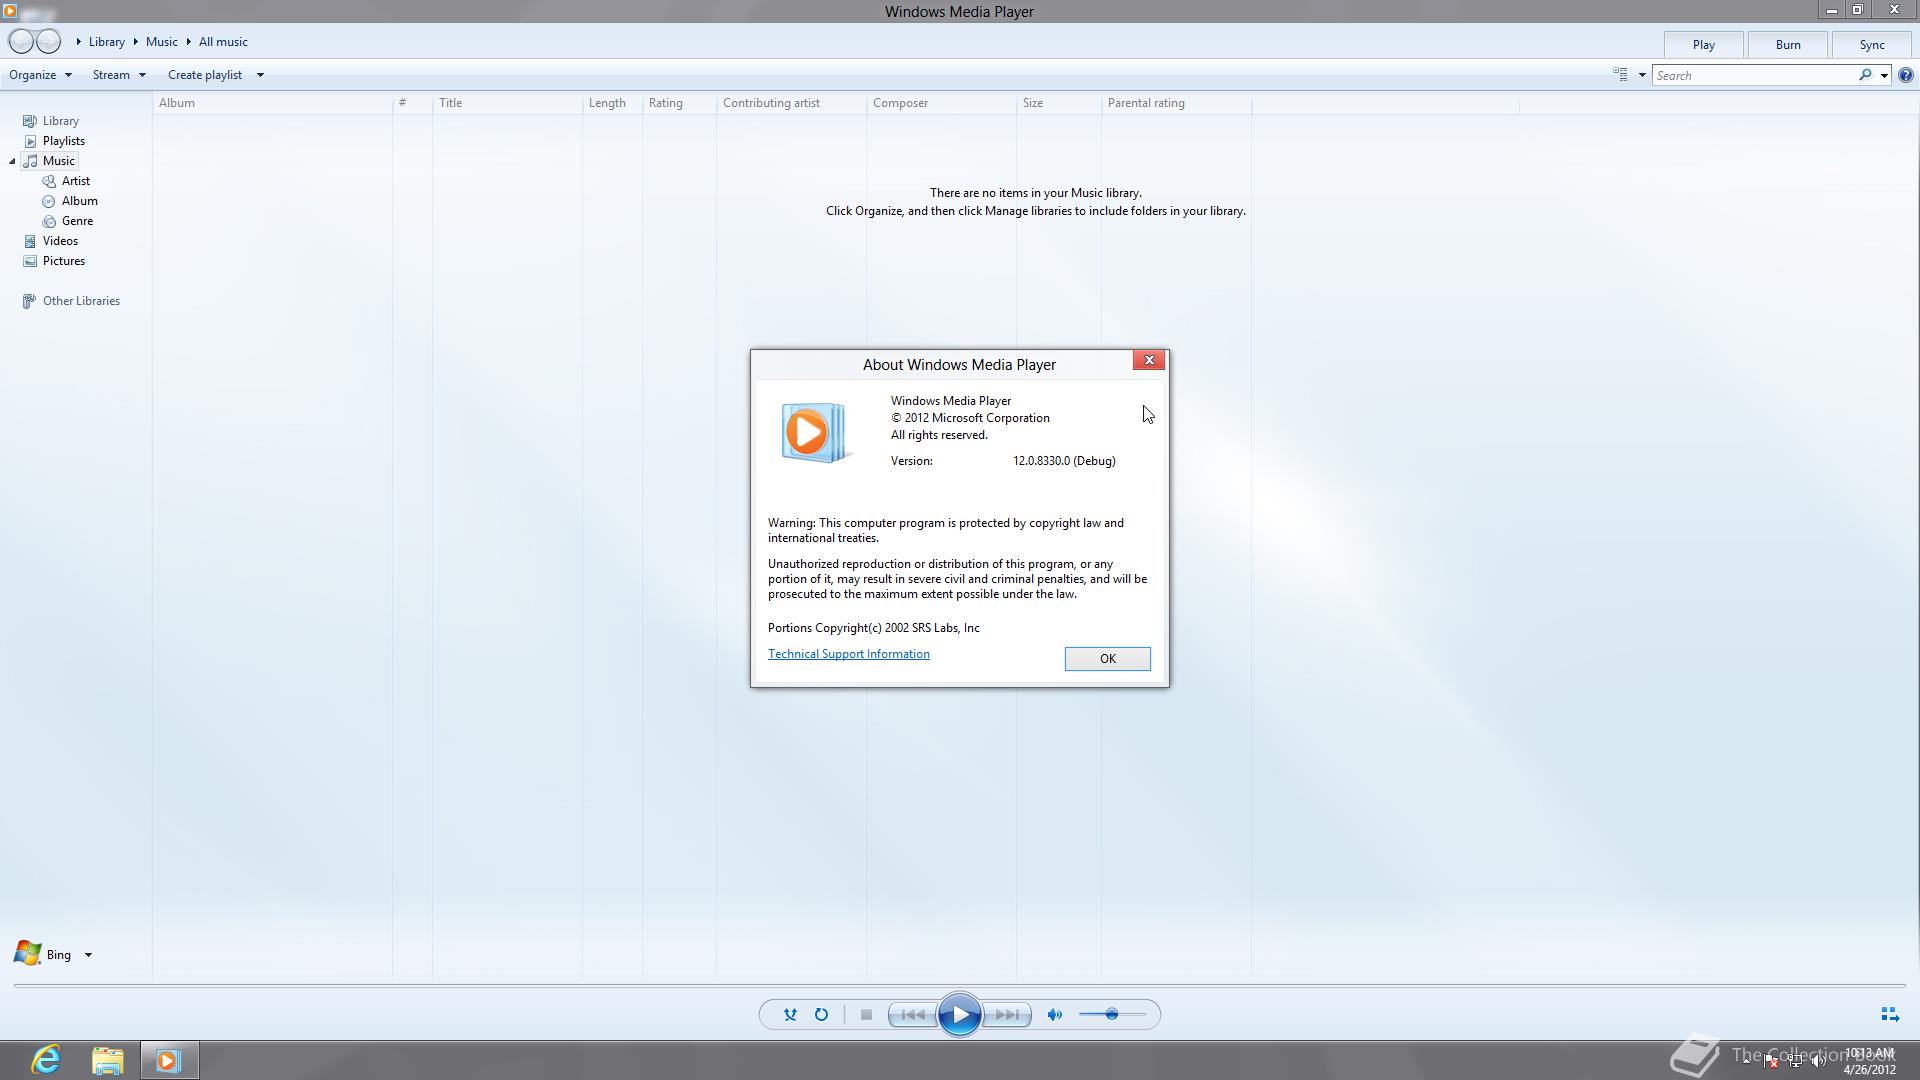Skip to next track button
The width and height of the screenshot is (1920, 1080).
coord(1007,1015)
